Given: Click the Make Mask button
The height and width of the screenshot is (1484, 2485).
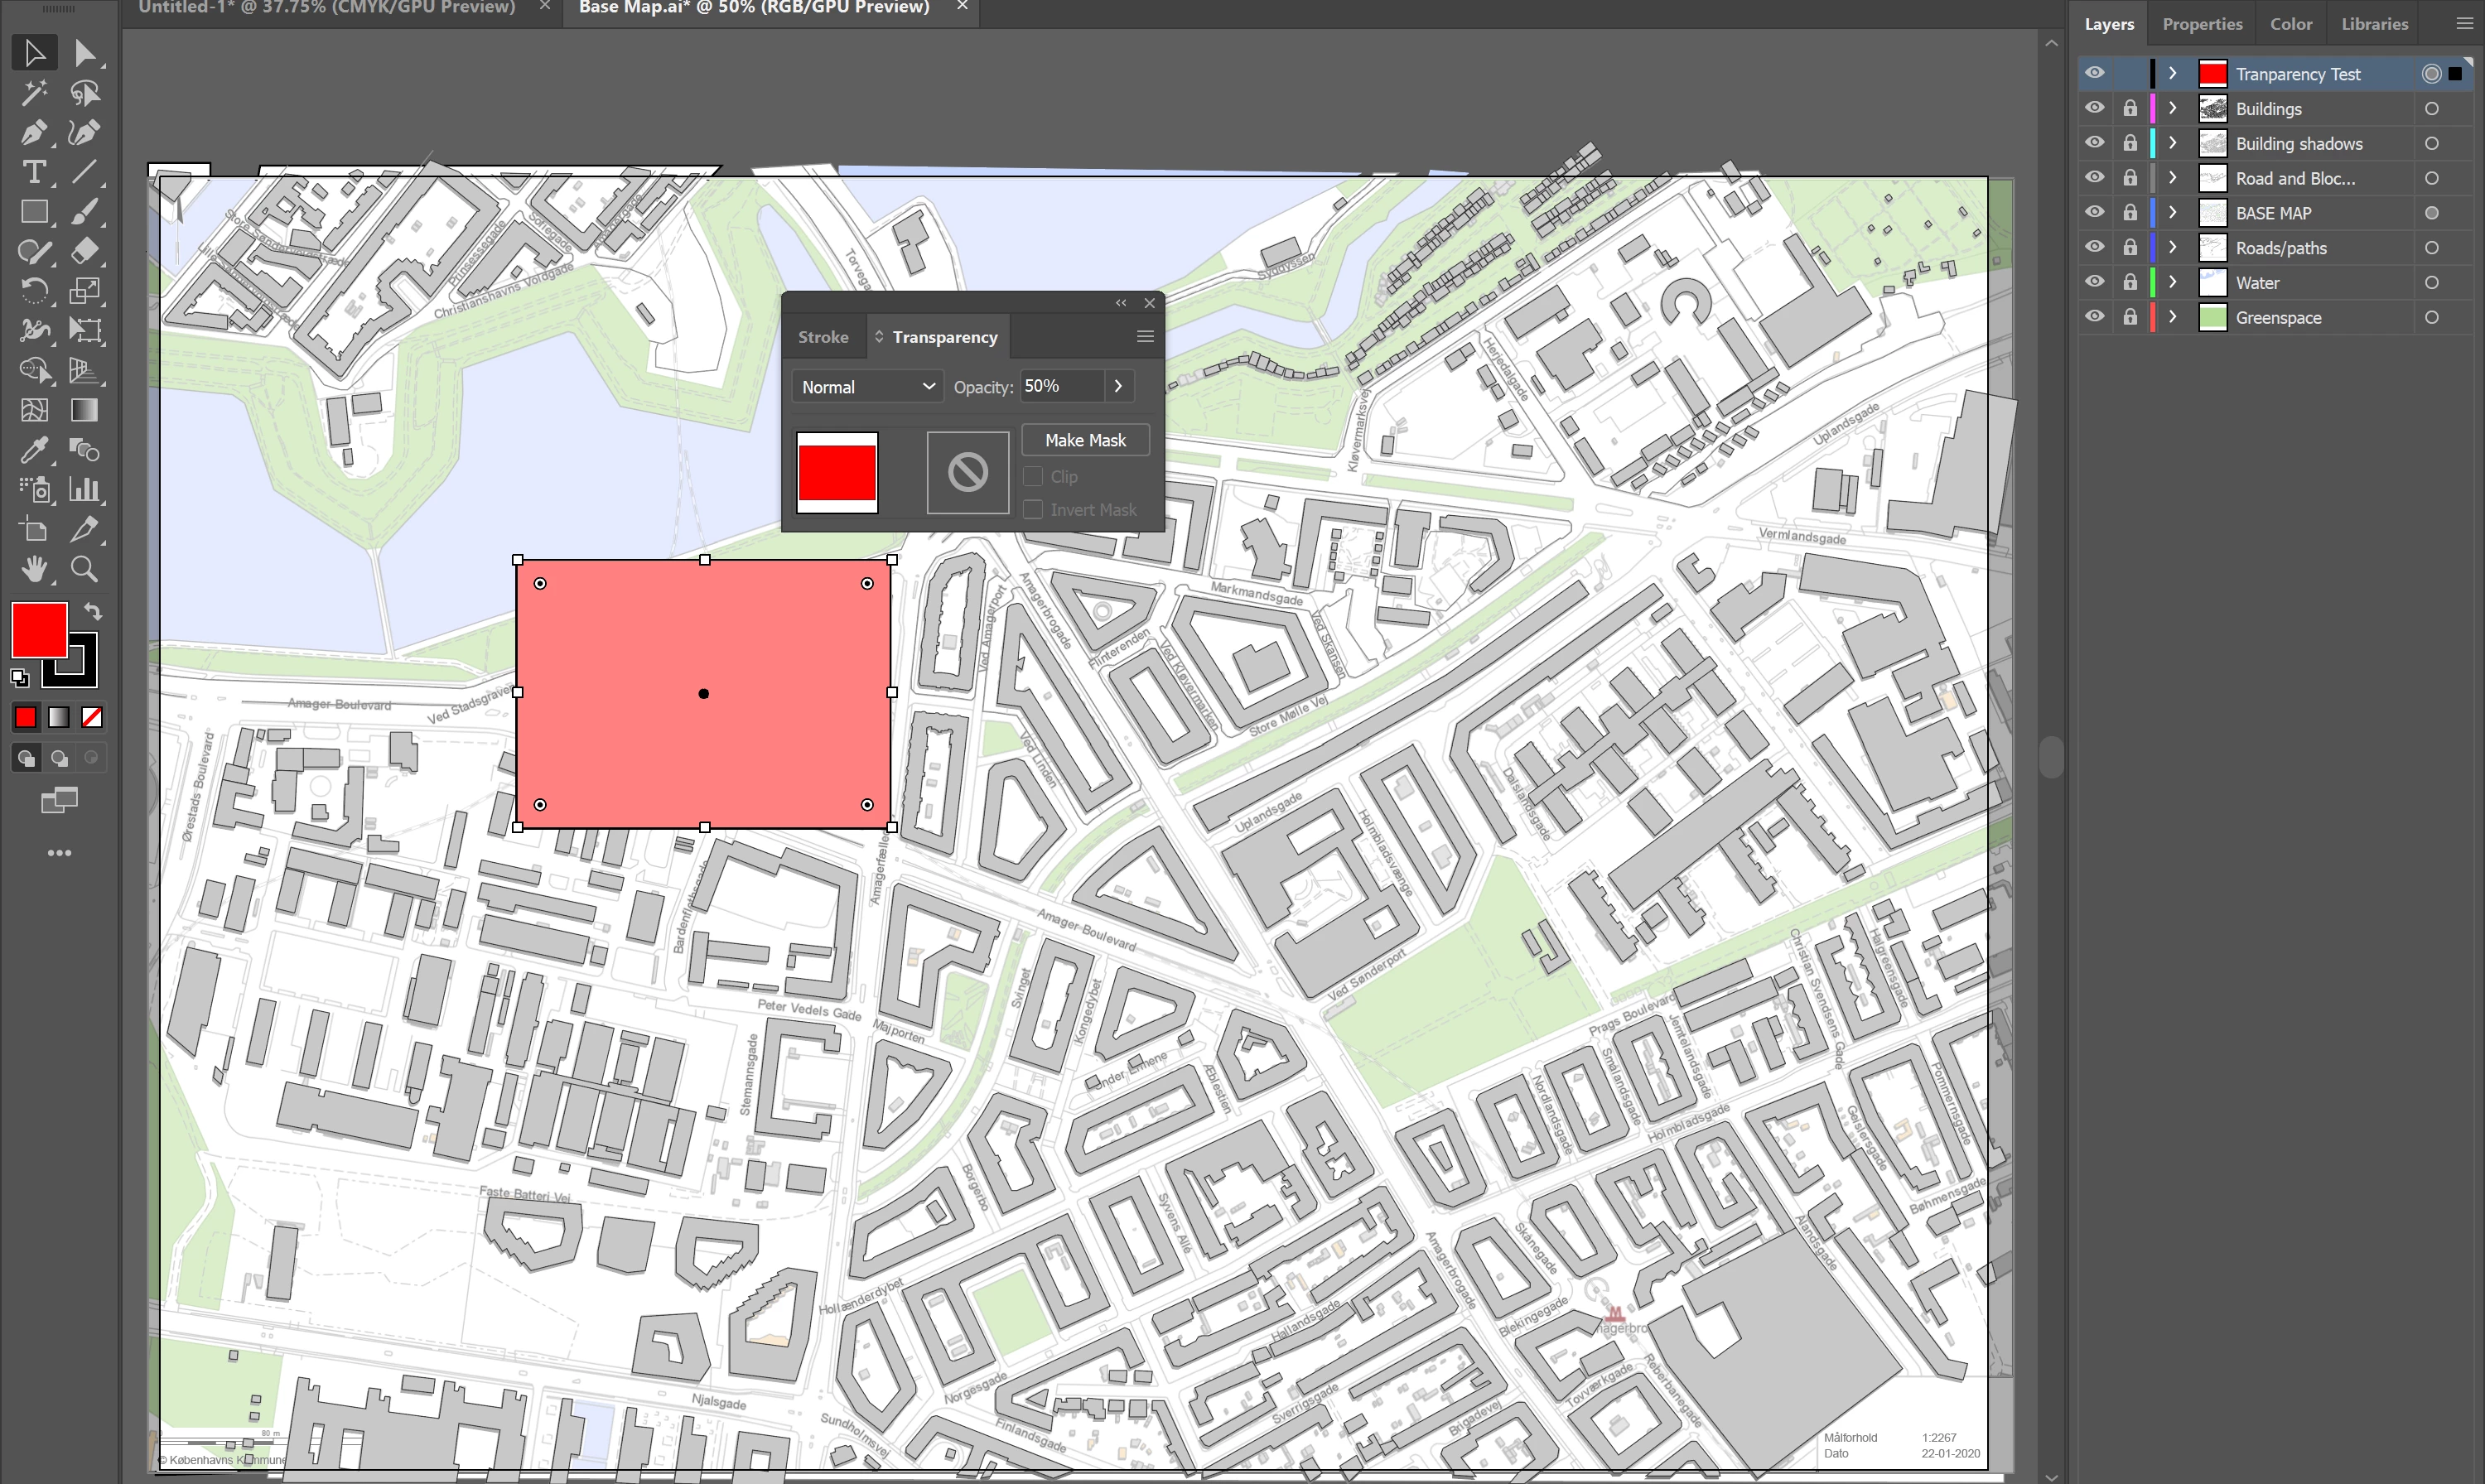Looking at the screenshot, I should coord(1084,440).
